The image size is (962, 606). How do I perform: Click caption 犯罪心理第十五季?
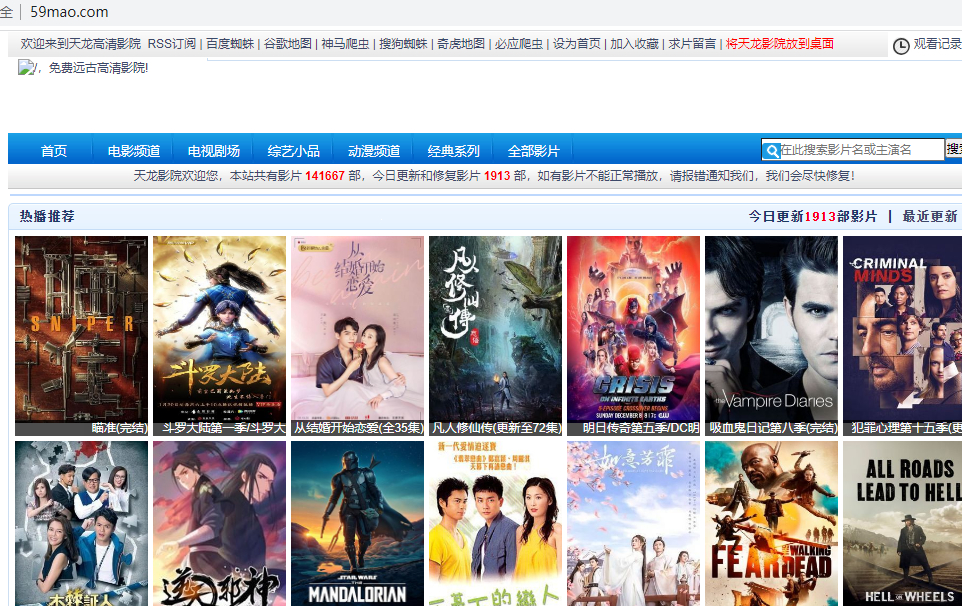point(906,428)
